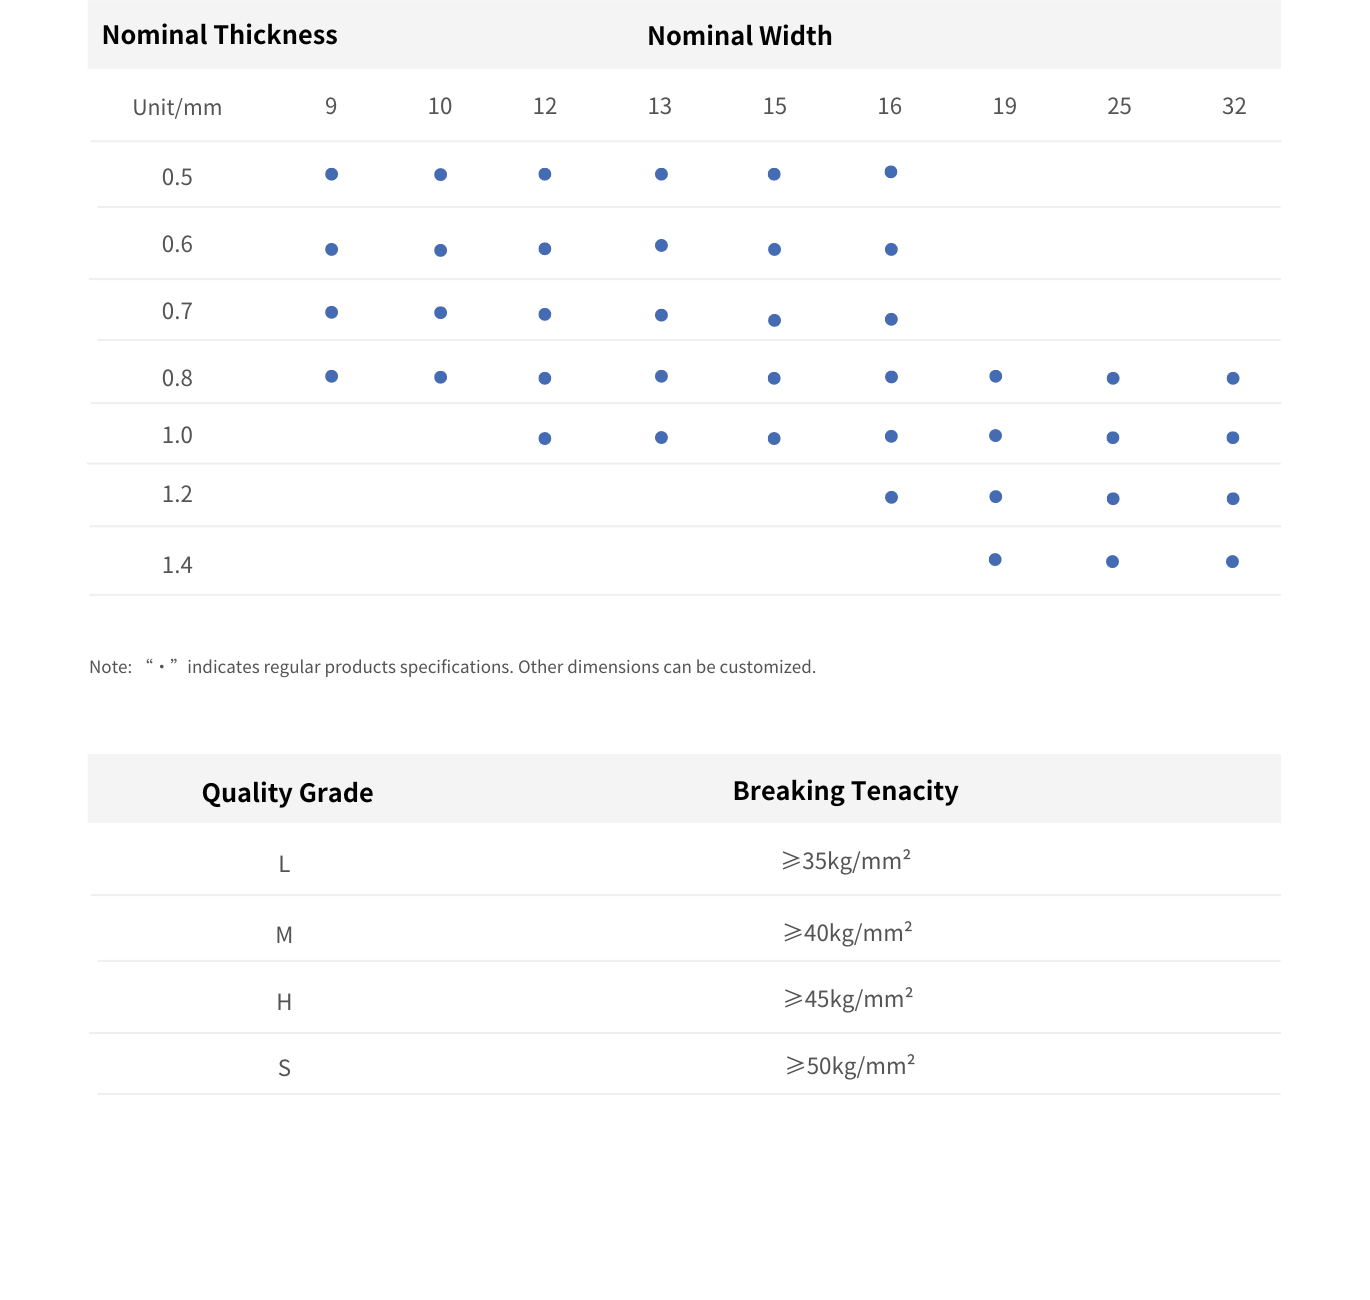The width and height of the screenshot is (1370, 1300).
Task: Click the dot for 0.5 thickness, 15 width
Action: (774, 174)
